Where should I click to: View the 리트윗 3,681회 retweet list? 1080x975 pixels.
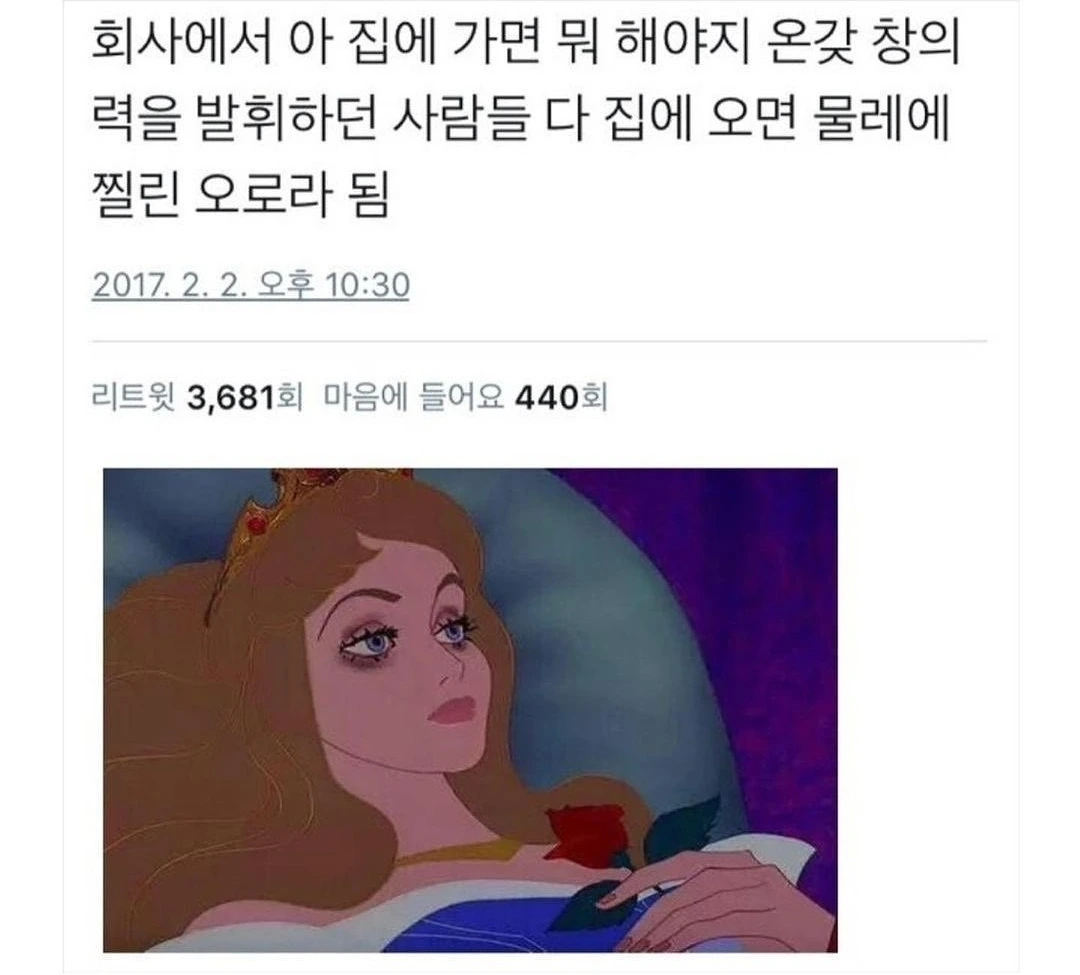(x=197, y=398)
